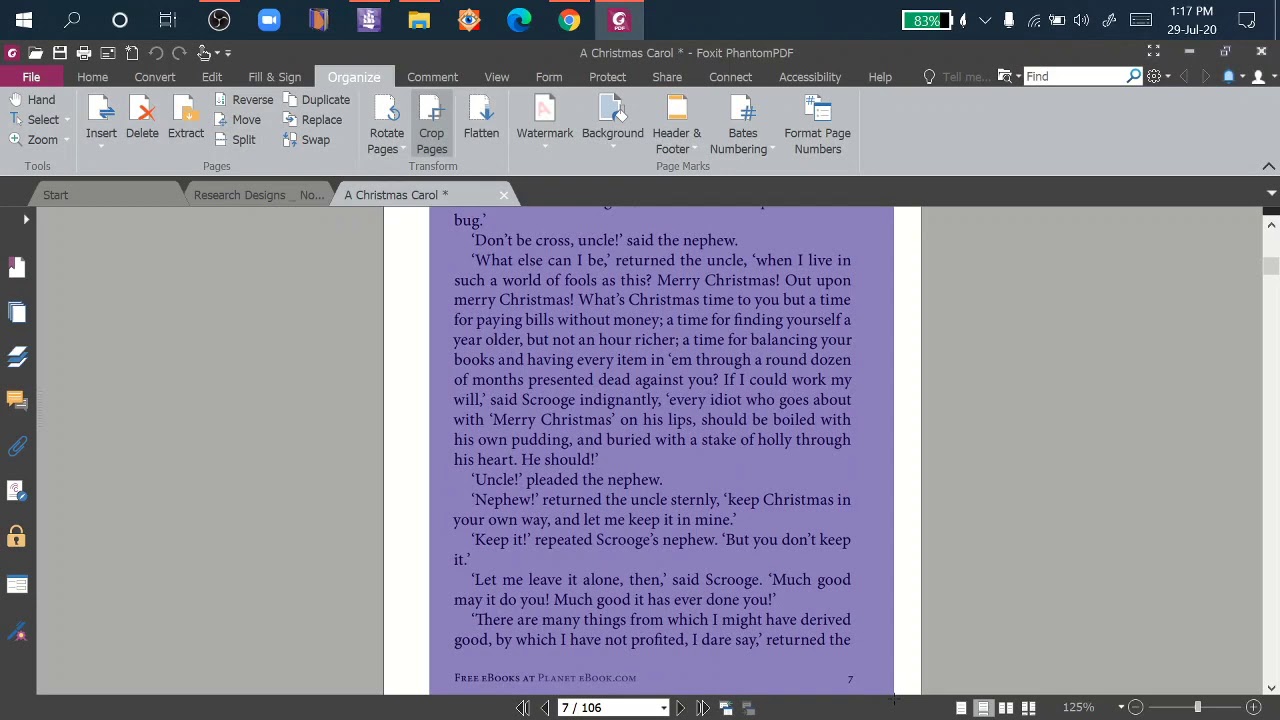Click the vertical scrollbar thumb
1280x720 pixels.
click(x=1271, y=266)
